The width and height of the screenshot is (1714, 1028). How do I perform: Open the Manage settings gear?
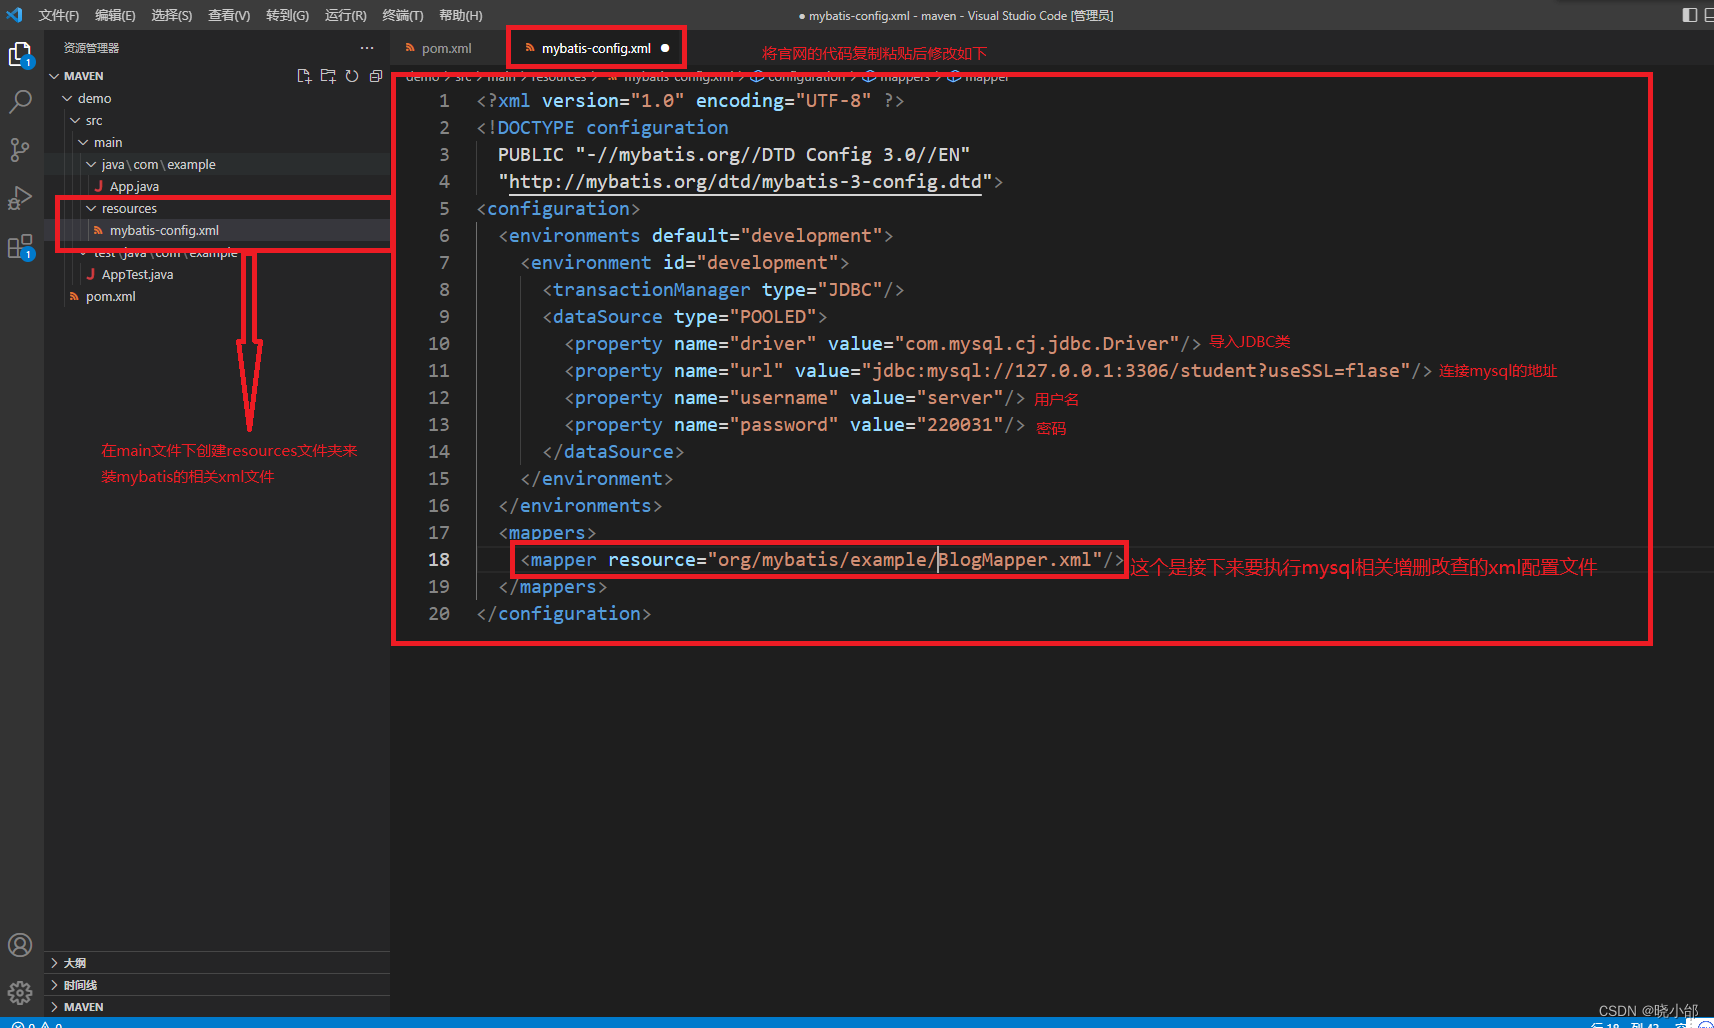pyautogui.click(x=21, y=992)
